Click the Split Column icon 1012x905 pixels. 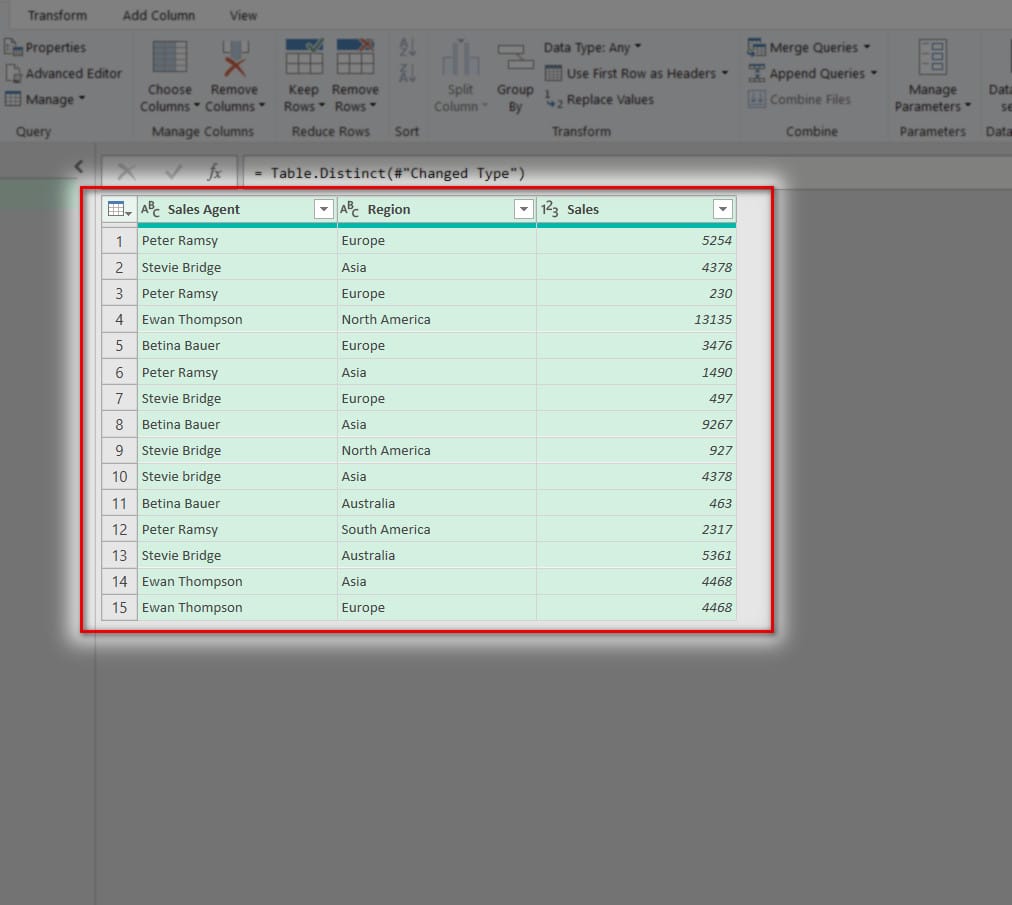pyautogui.click(x=460, y=59)
